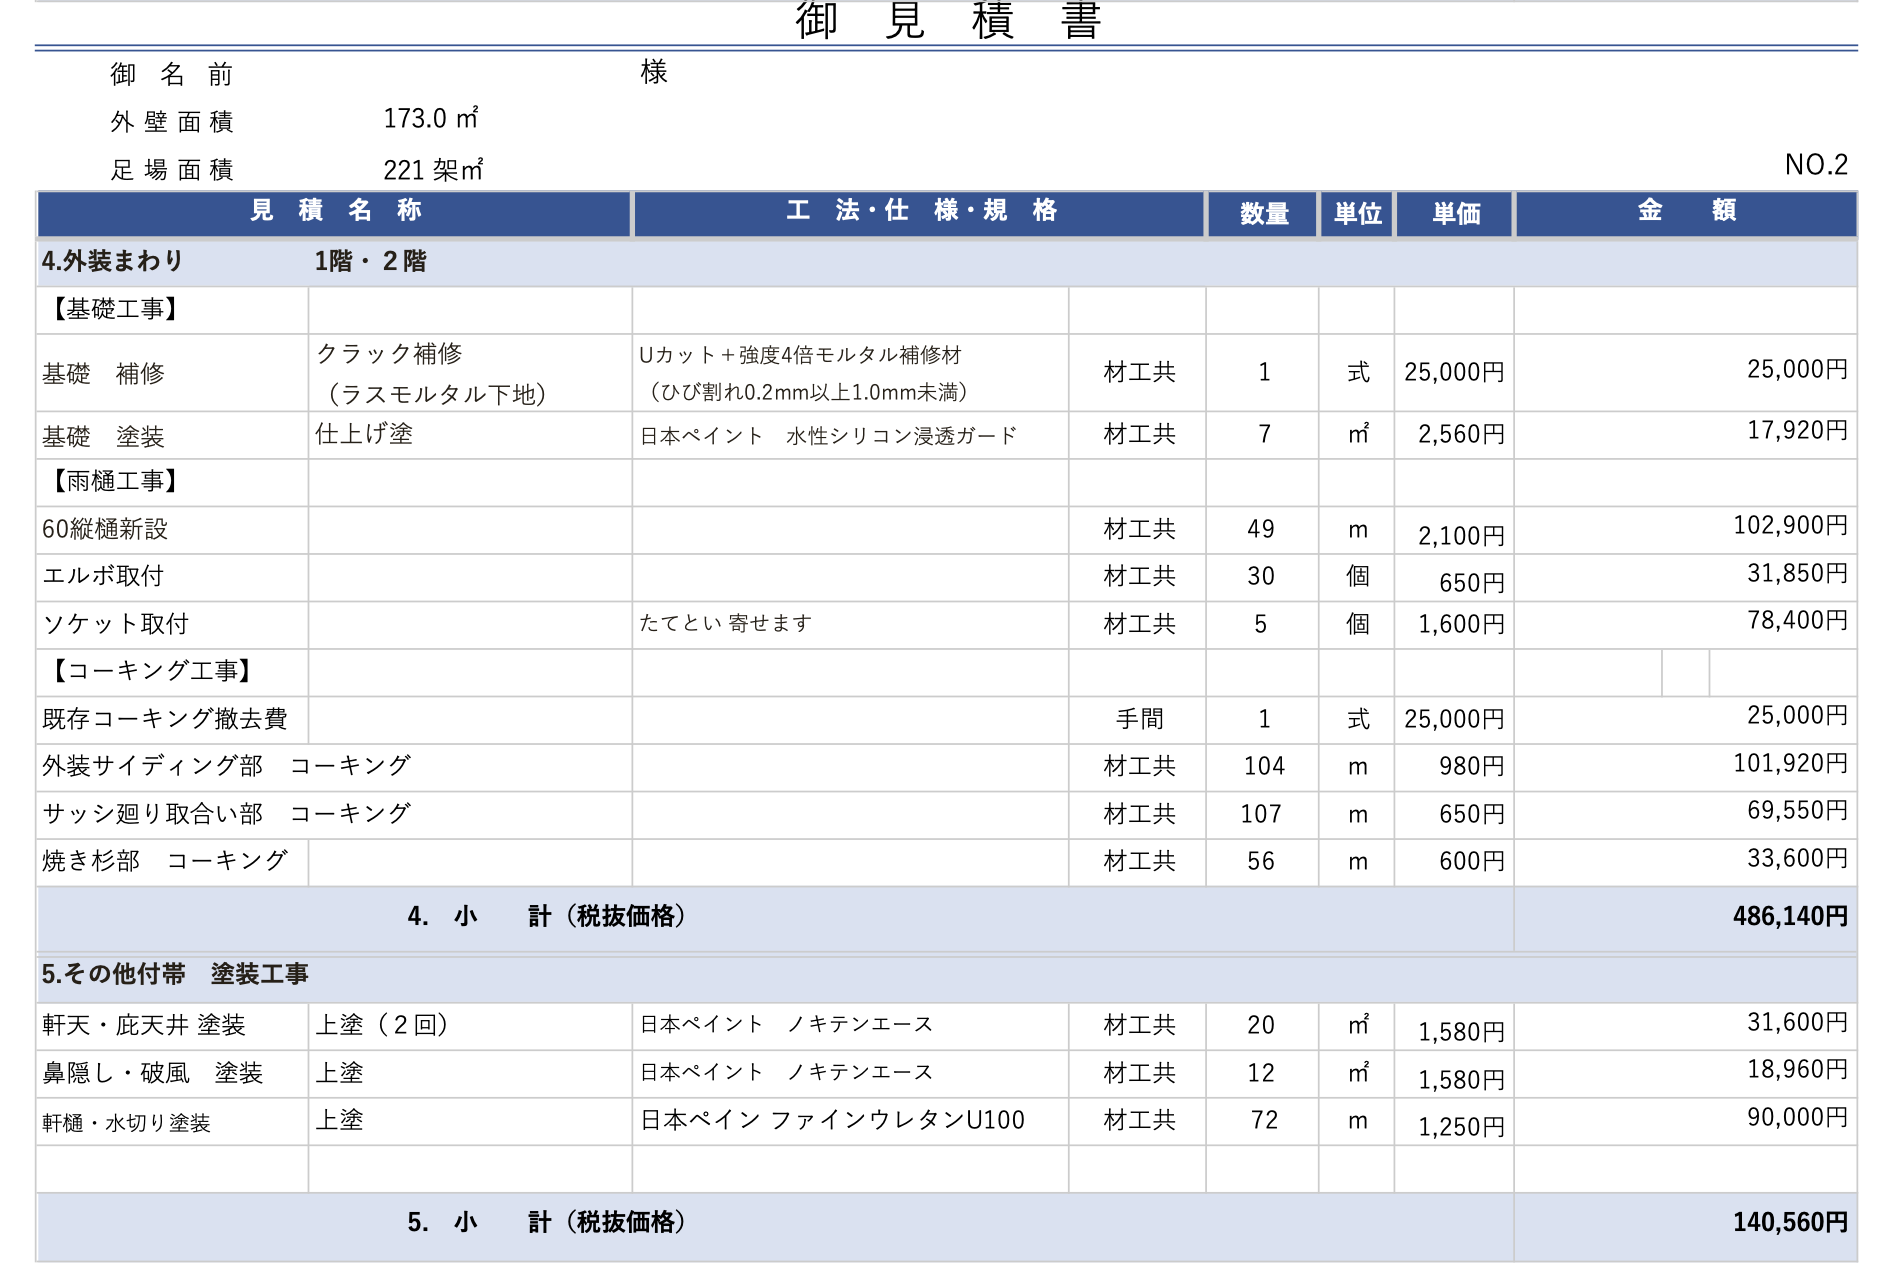Screen dimensions: 1892x1282
Task: Click the subtotal 486,140円
Action: [1790, 917]
